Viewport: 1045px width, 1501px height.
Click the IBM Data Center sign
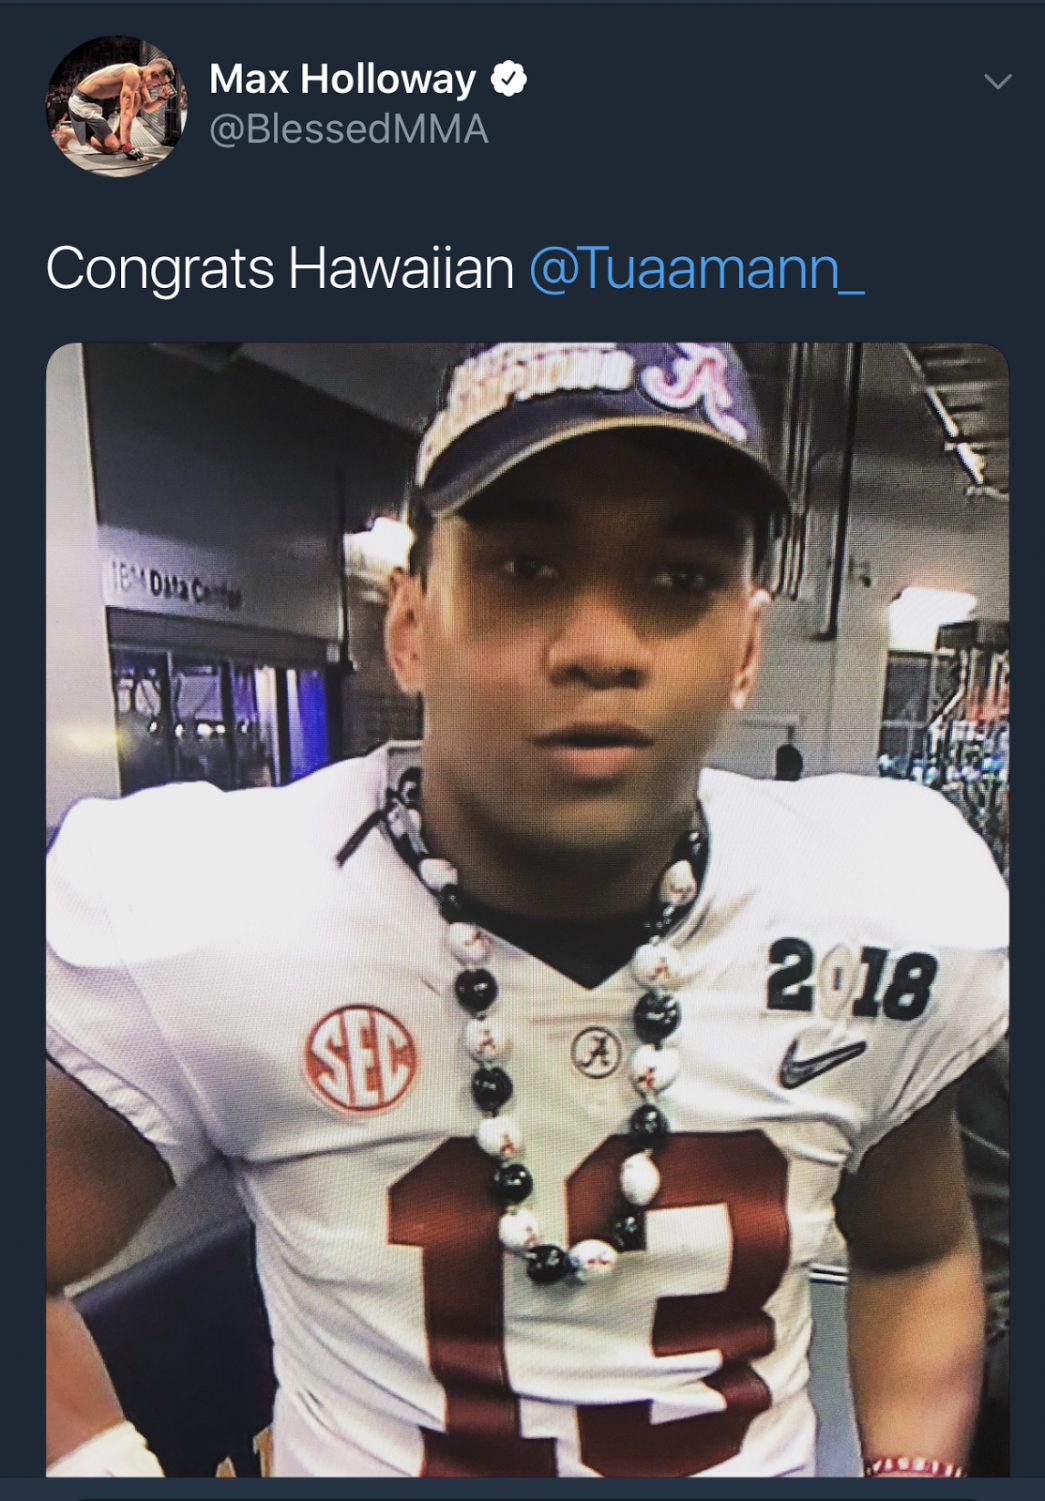point(175,586)
